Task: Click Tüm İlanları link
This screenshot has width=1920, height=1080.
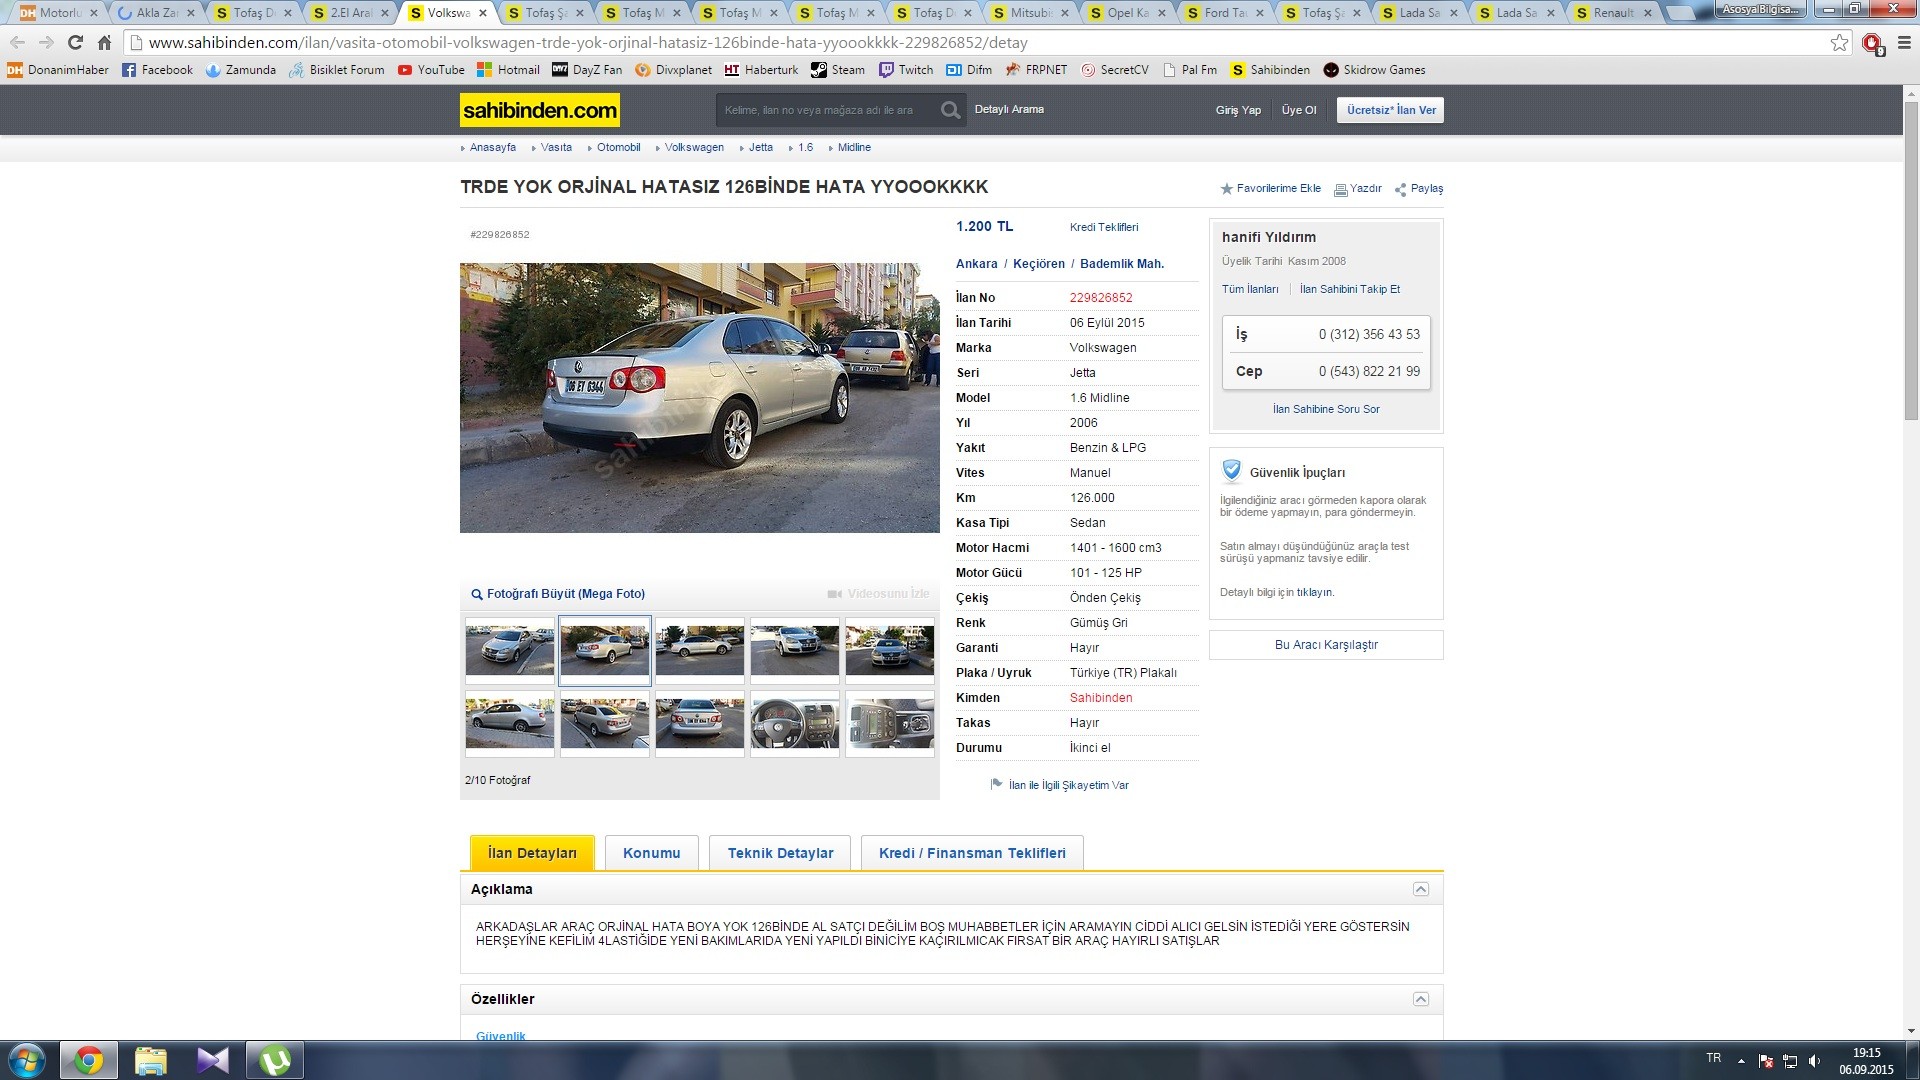Action: (1250, 289)
